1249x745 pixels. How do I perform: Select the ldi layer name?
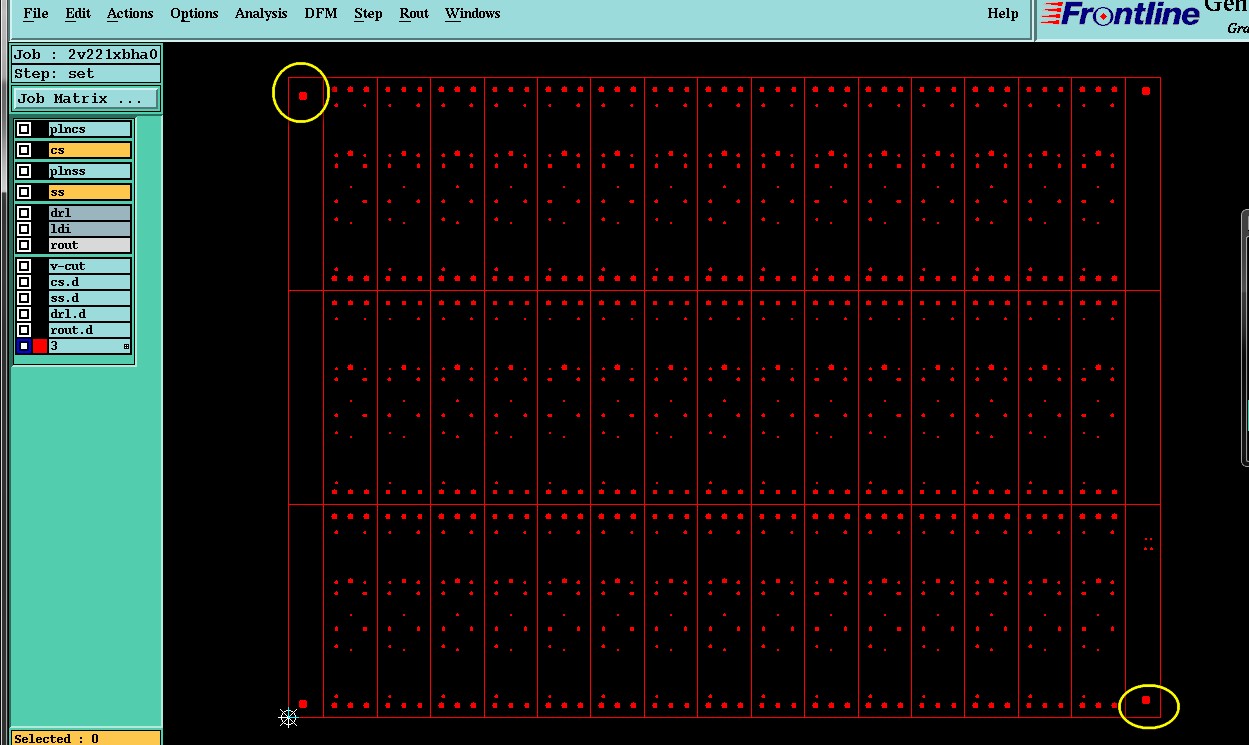90,229
